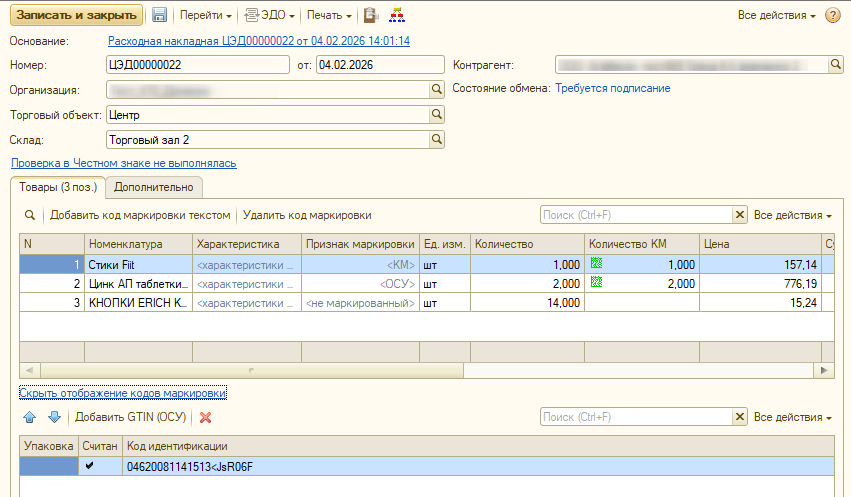
Task: Click the help question mark icon
Action: (833, 16)
